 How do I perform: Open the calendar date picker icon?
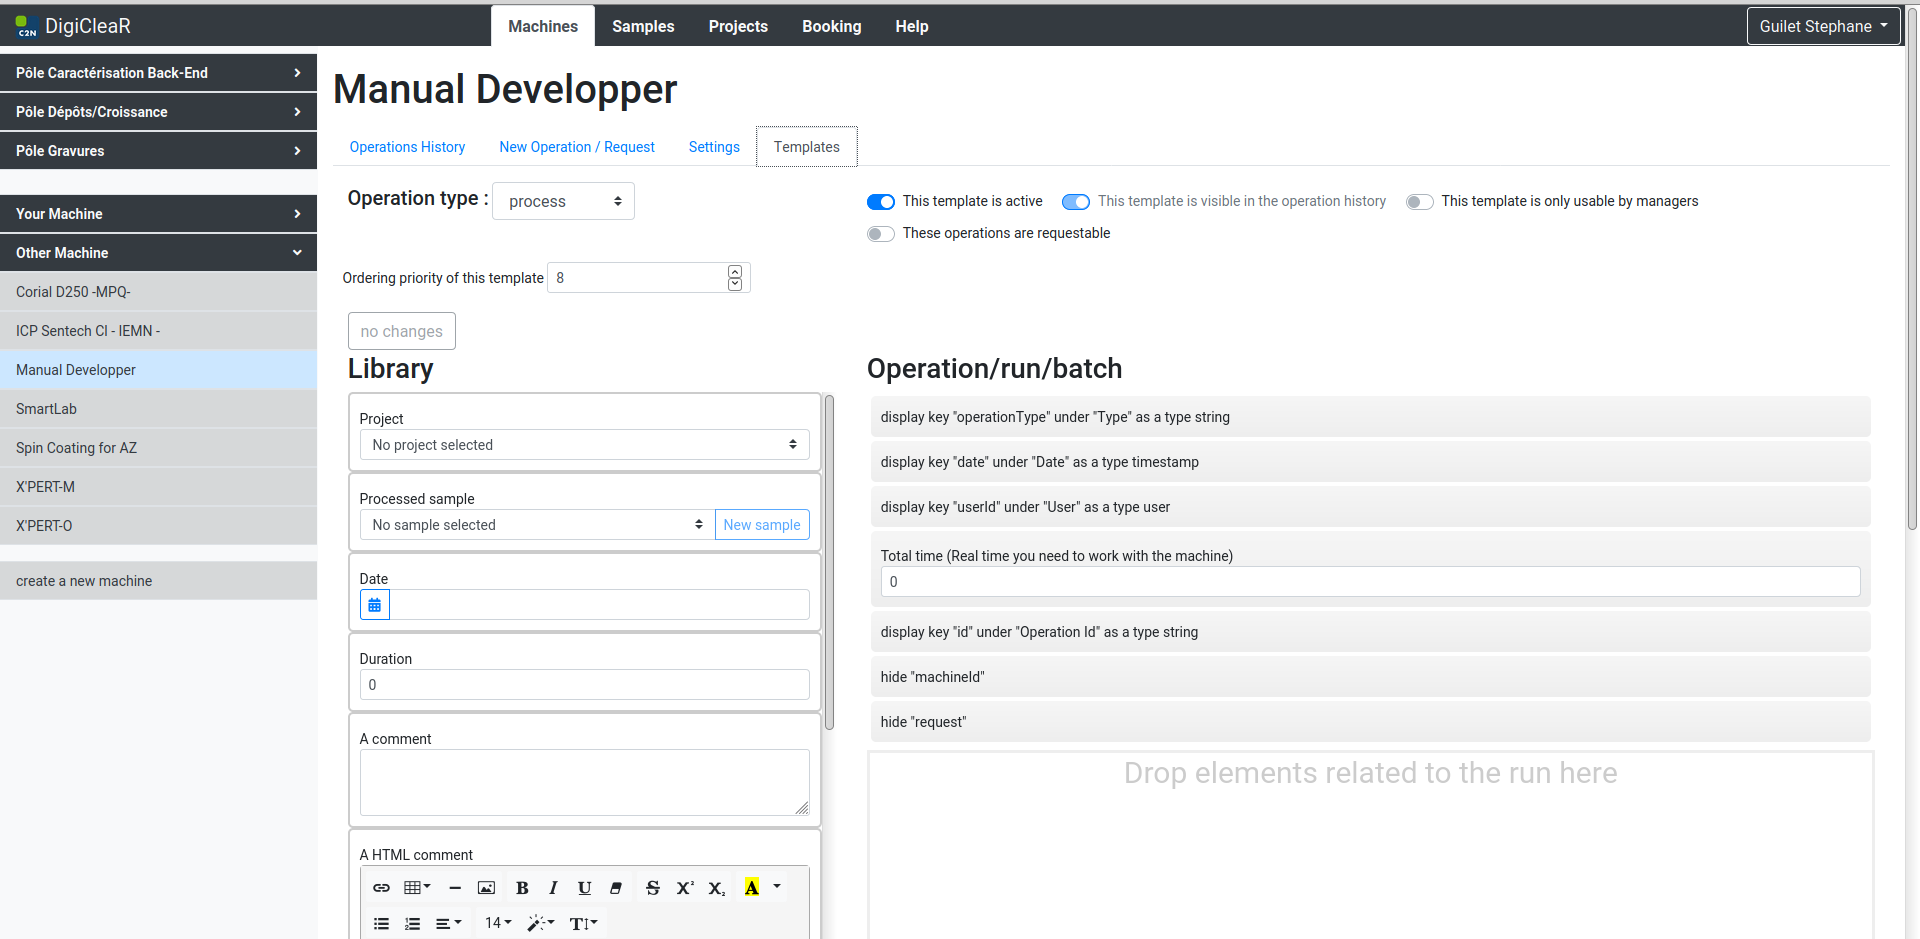pyautogui.click(x=374, y=605)
